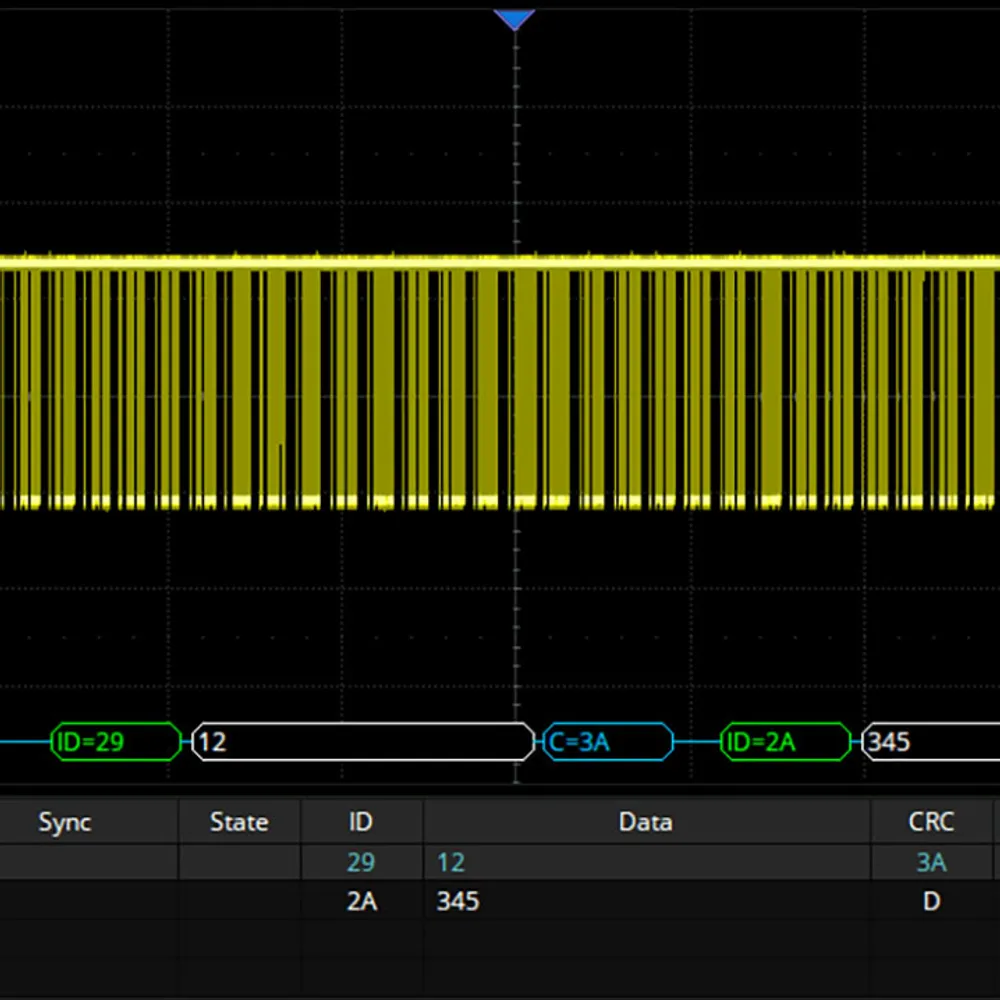Sort by the ID column header
Screen dimensions: 1000x1000
361,822
